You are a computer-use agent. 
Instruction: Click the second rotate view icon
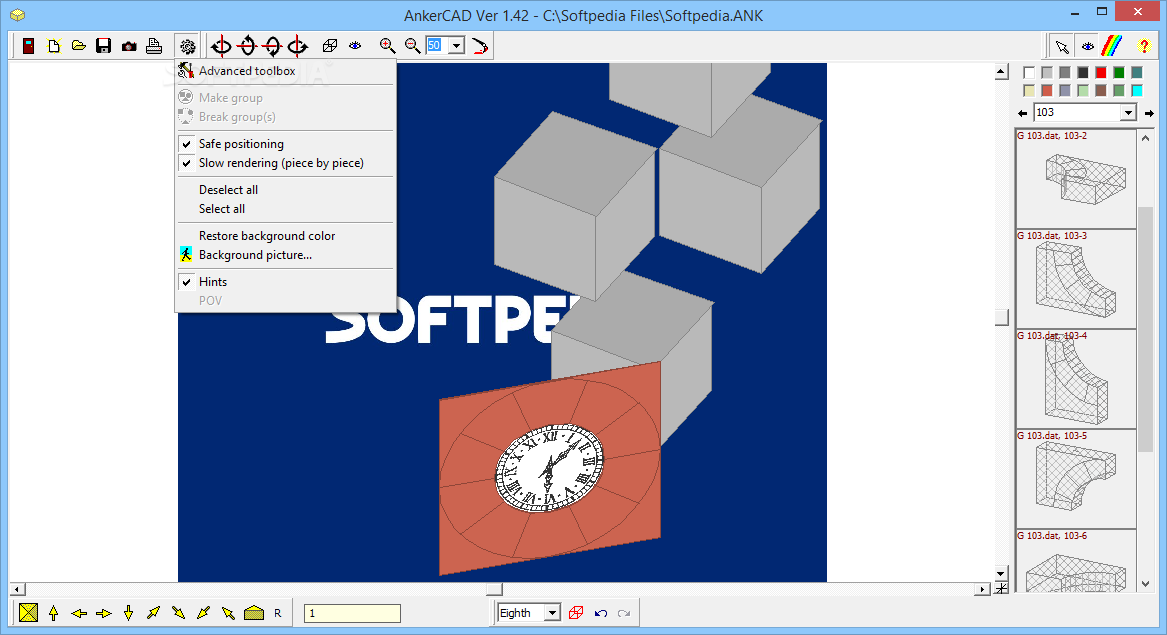click(247, 46)
